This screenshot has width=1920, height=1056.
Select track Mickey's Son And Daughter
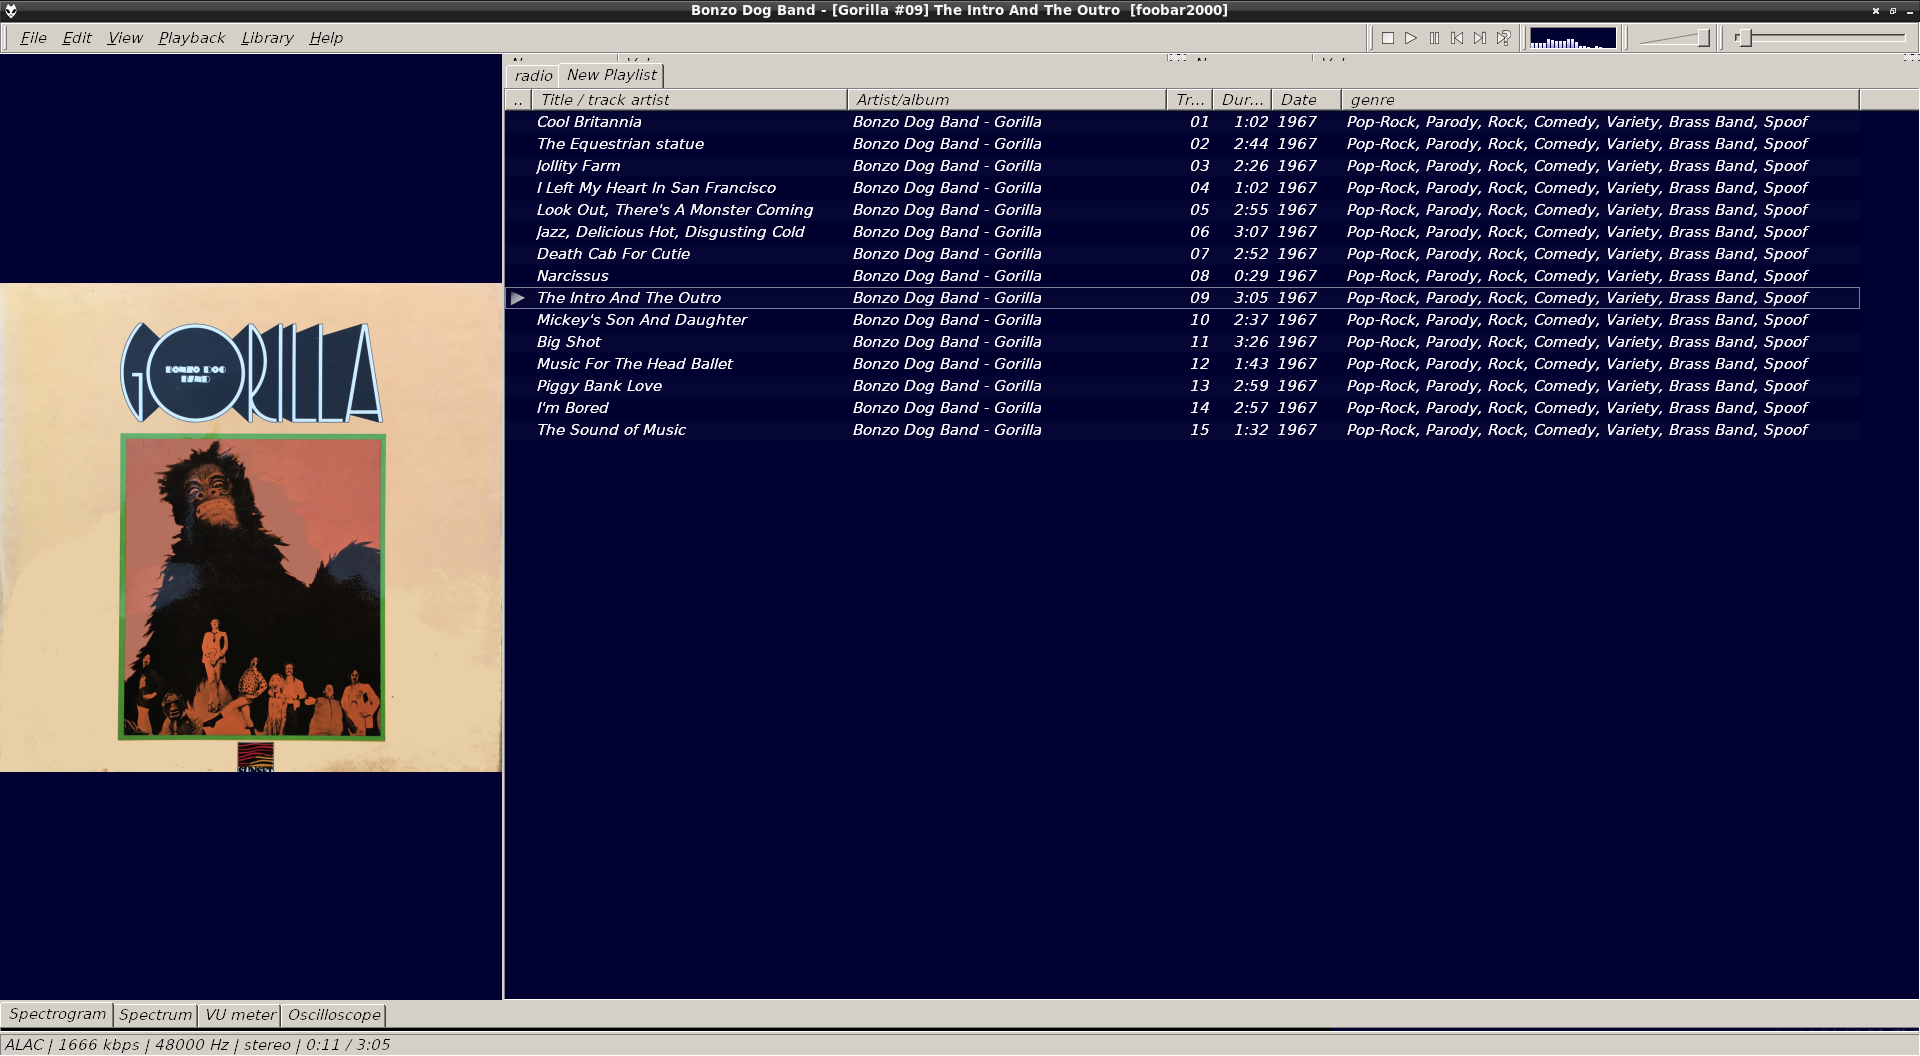point(1182,320)
